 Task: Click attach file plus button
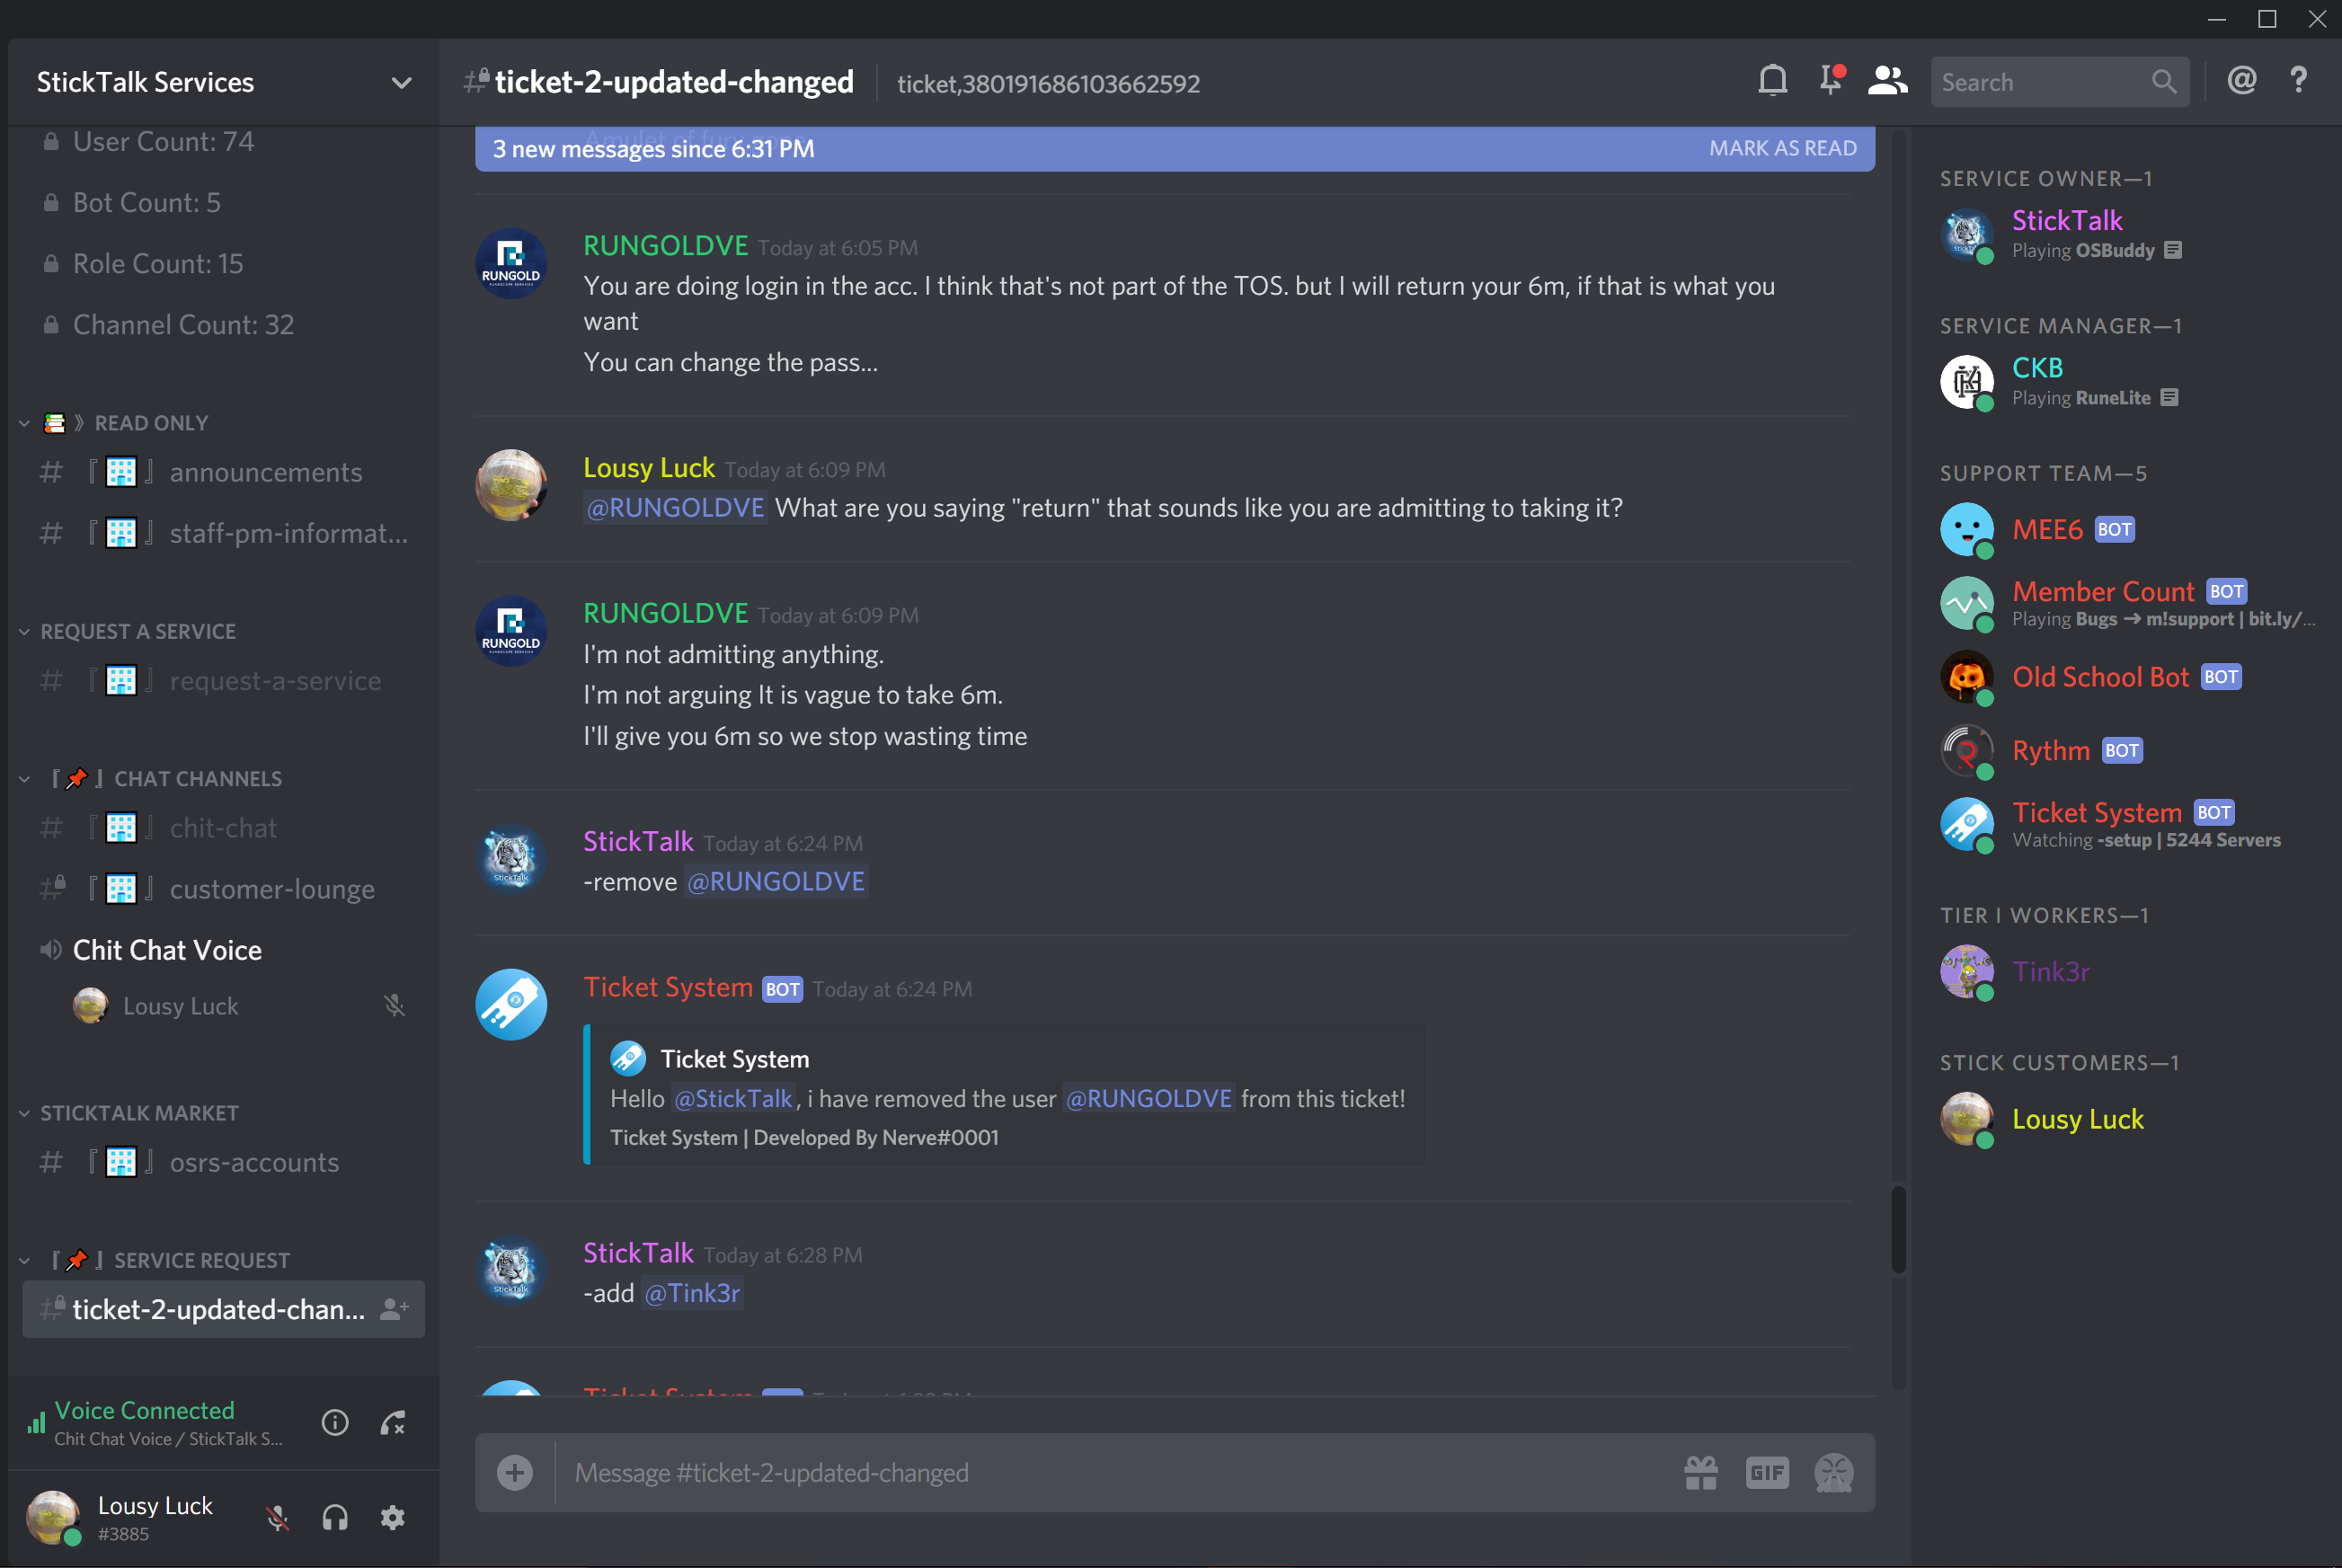(x=515, y=1473)
